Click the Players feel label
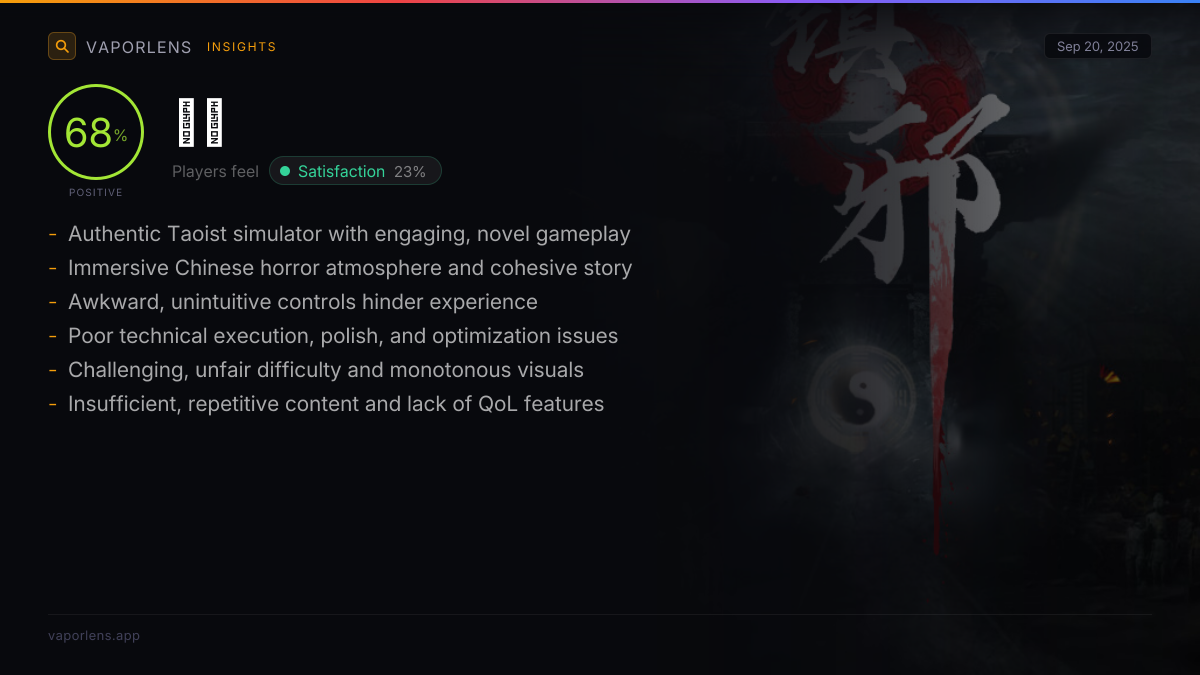 point(215,171)
